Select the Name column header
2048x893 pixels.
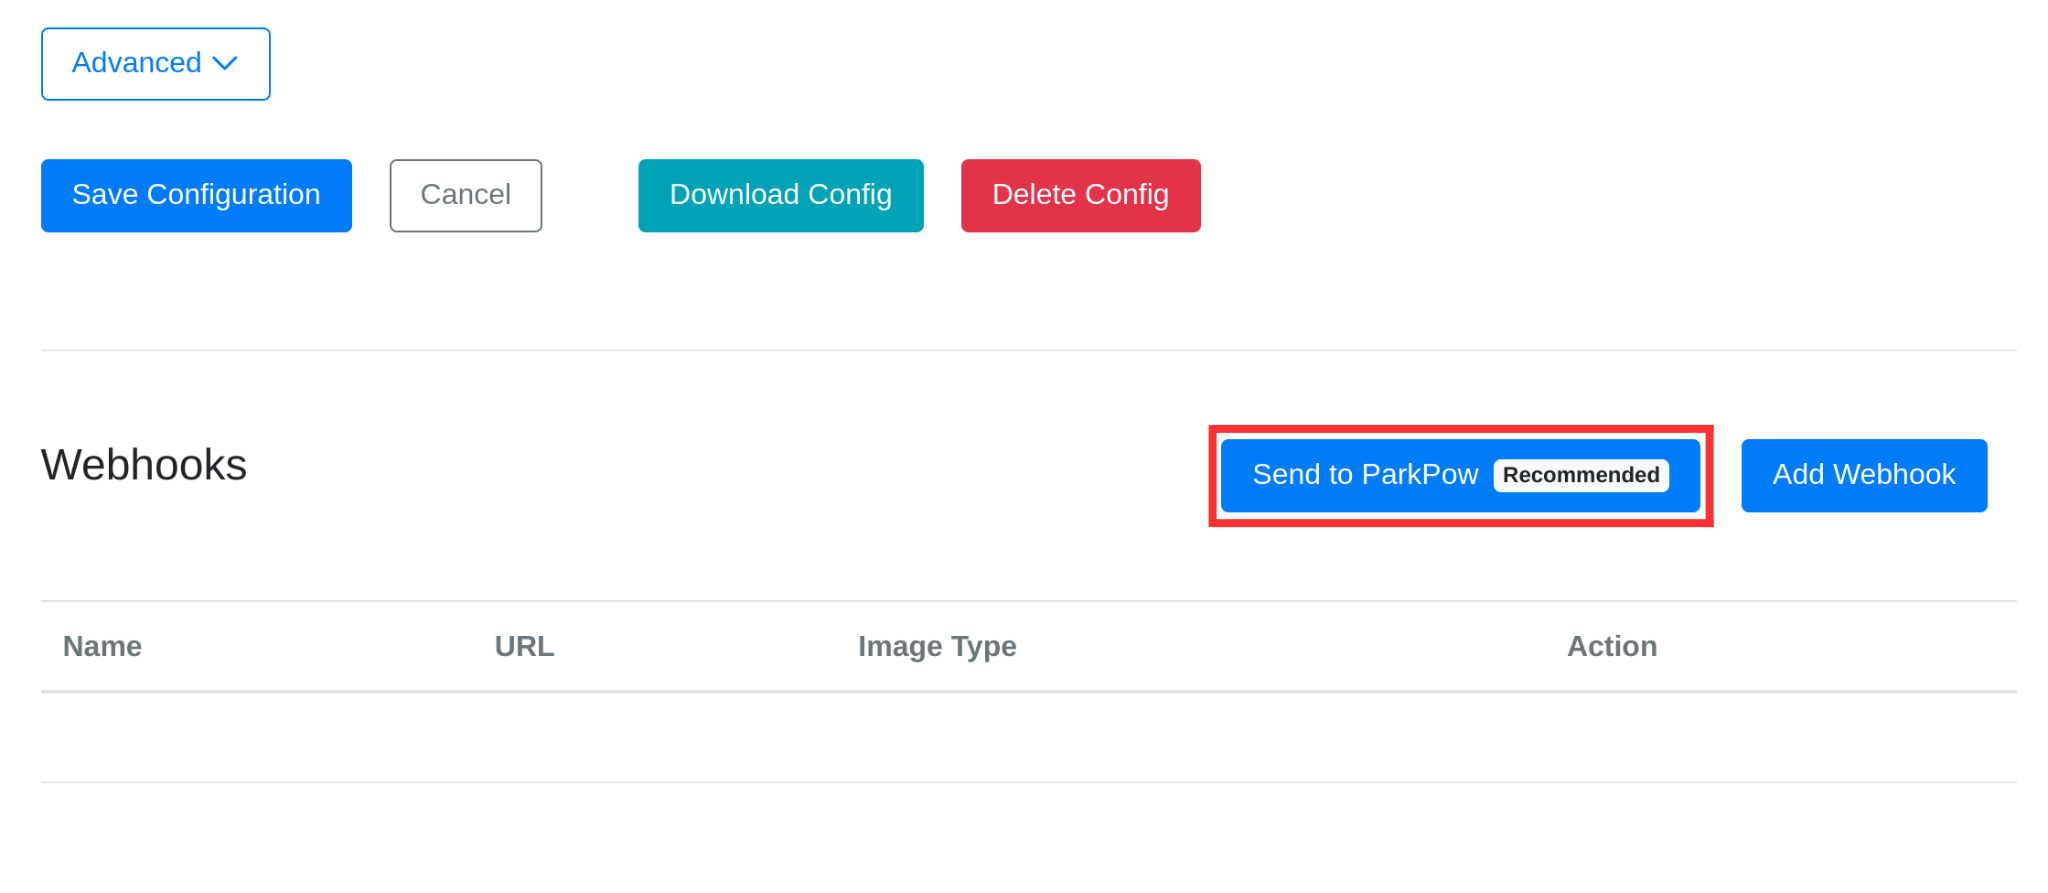coord(102,646)
